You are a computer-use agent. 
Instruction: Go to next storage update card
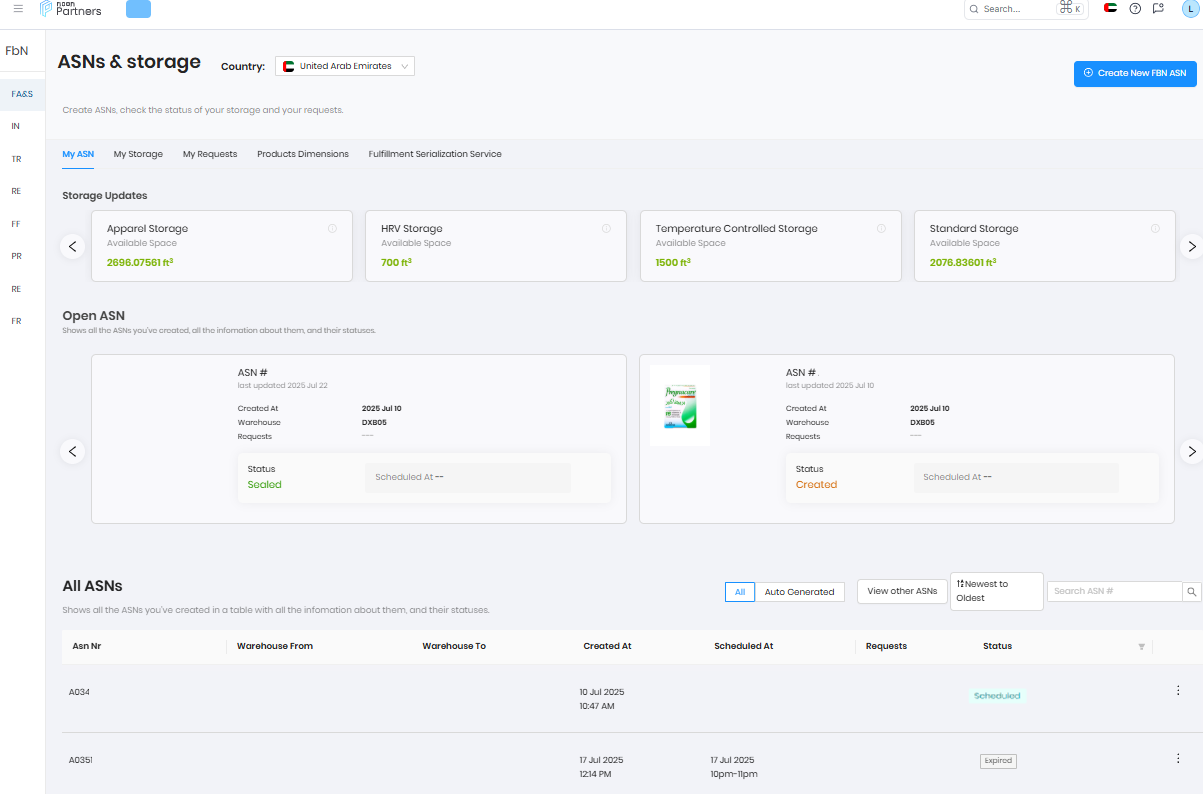[1191, 246]
